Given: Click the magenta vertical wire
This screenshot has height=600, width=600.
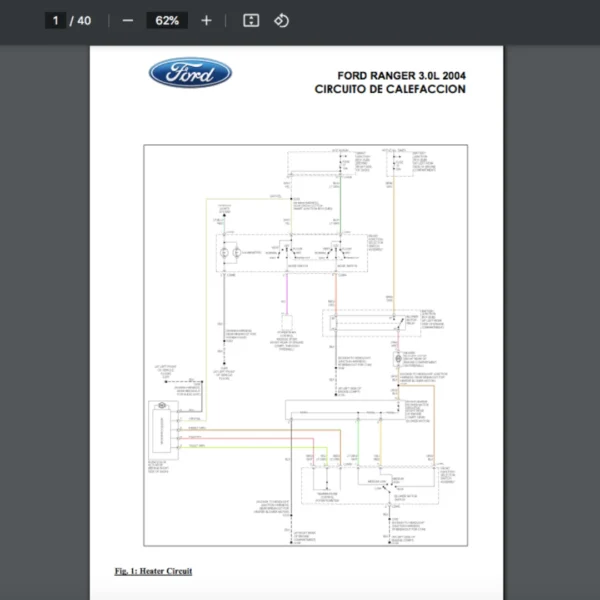Looking at the screenshot, I should coord(288,295).
